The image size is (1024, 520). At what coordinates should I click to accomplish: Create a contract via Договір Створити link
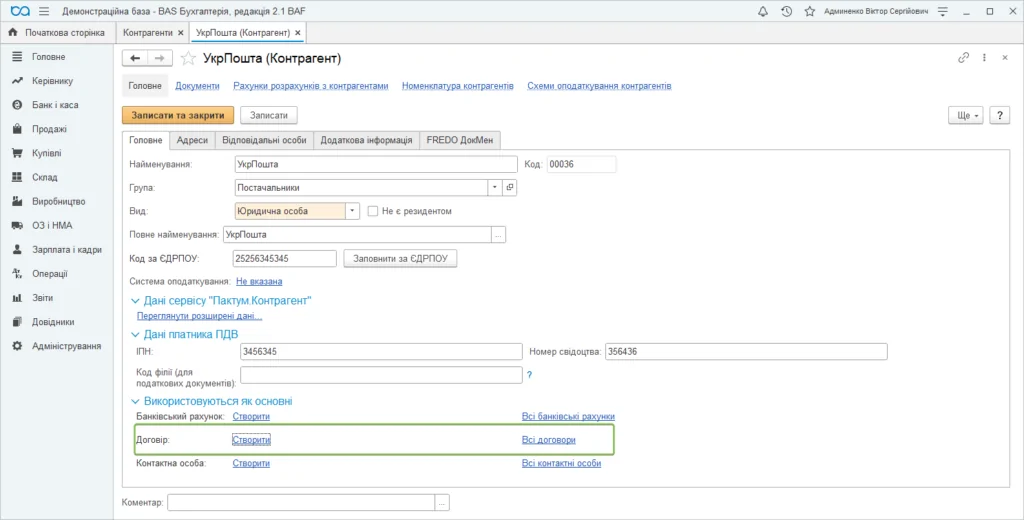pyautogui.click(x=251, y=440)
